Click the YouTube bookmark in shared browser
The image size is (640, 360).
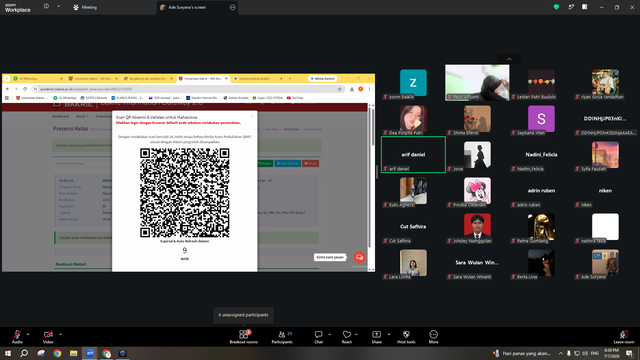tap(295, 98)
